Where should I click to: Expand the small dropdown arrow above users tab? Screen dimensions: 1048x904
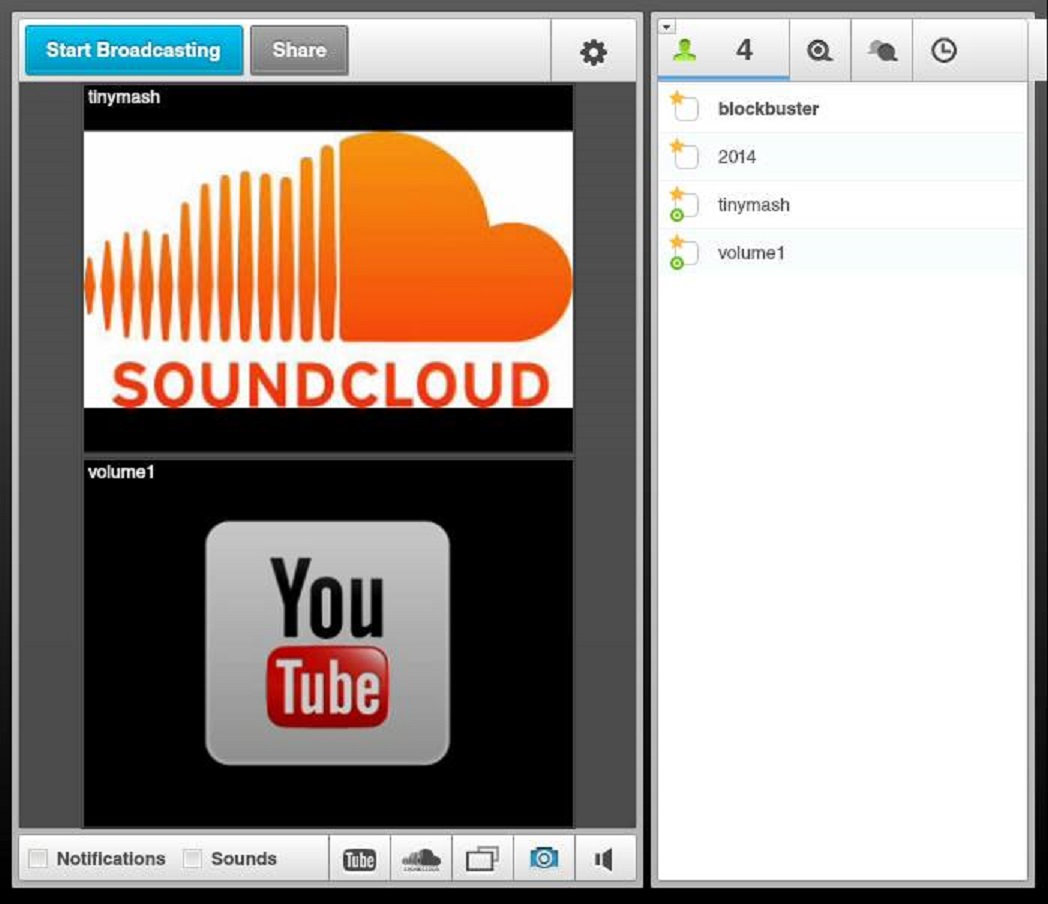[x=665, y=26]
